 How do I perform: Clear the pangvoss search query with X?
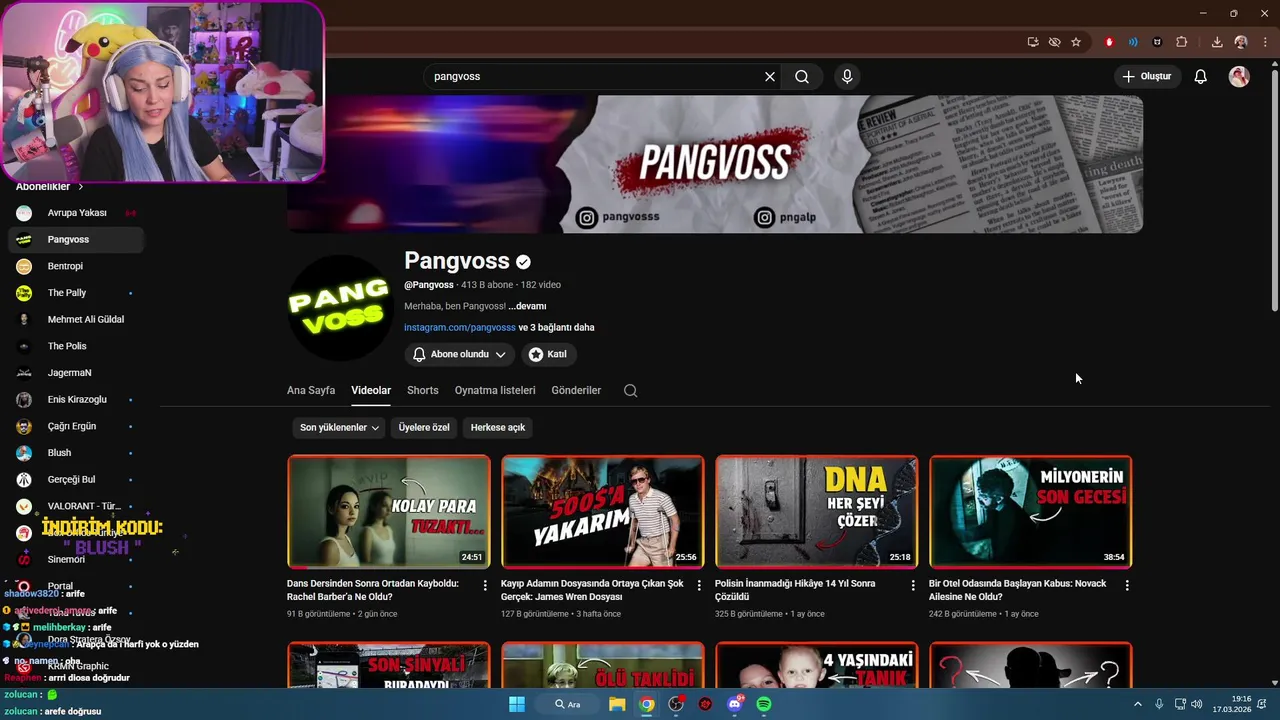point(770,76)
